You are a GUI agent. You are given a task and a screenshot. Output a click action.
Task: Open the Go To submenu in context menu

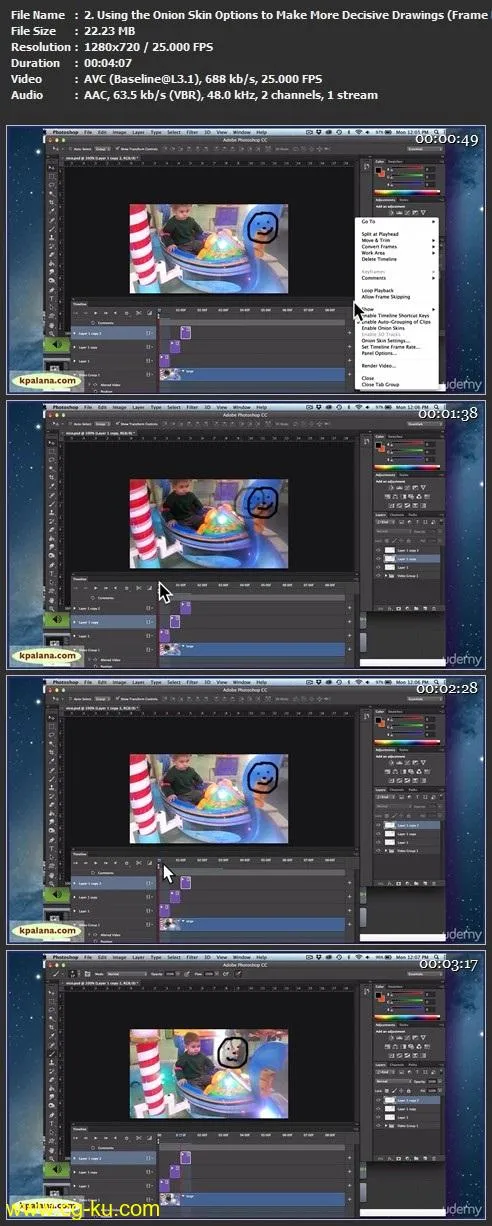[397, 221]
